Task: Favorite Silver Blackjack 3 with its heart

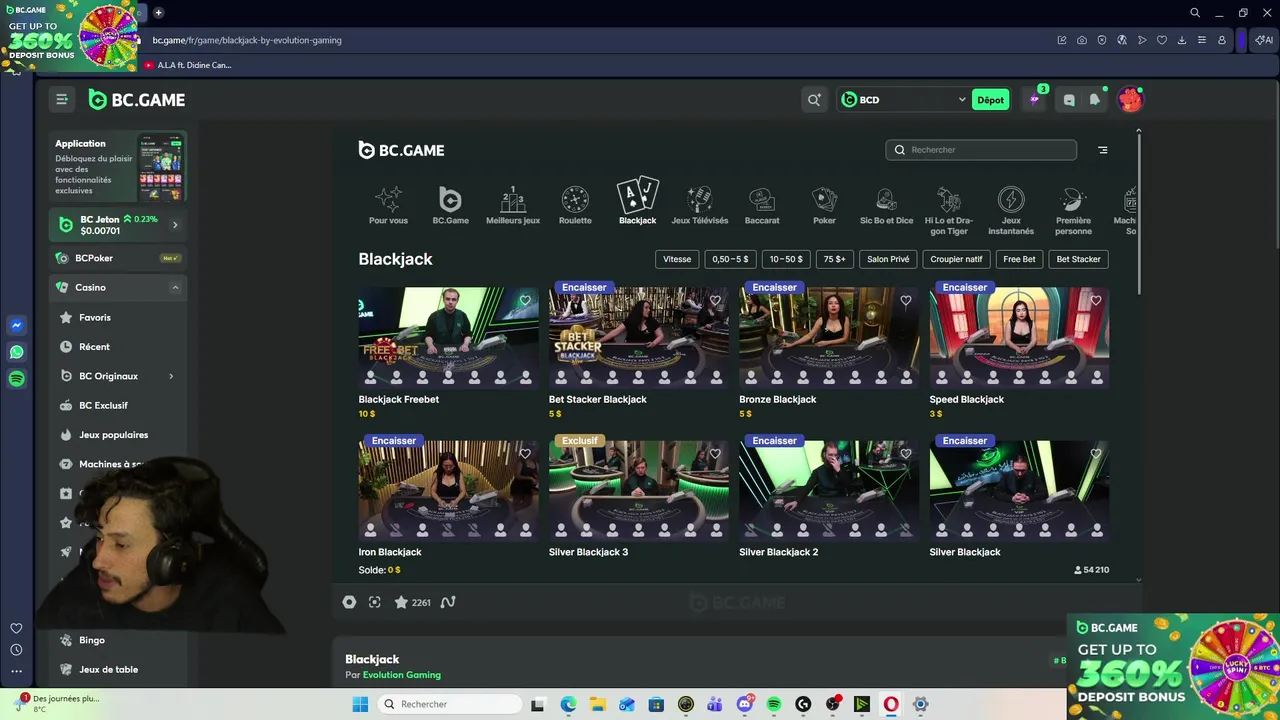Action: [x=715, y=454]
